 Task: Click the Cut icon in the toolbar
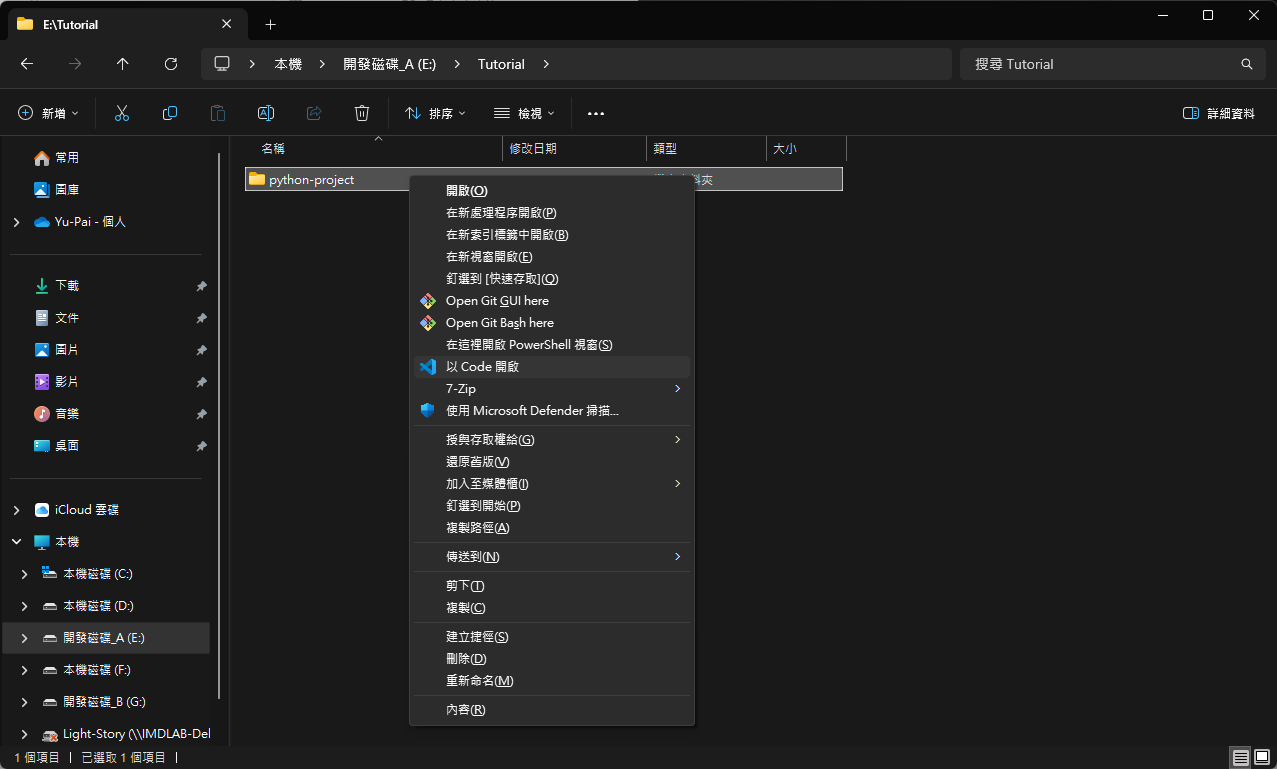coord(121,113)
